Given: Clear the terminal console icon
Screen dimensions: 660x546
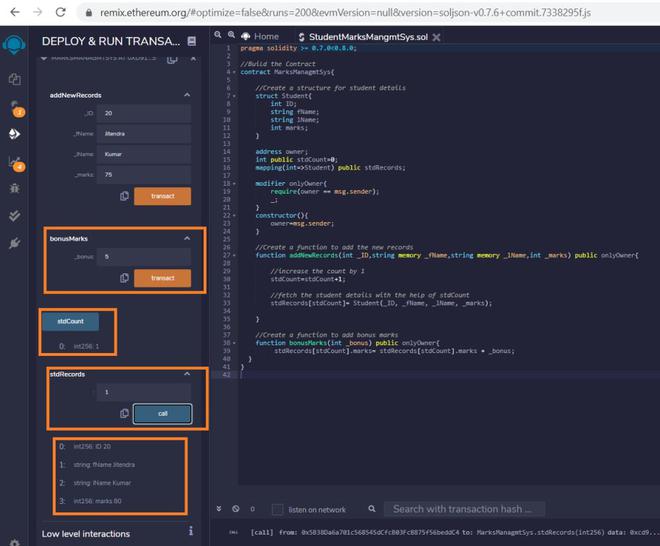Looking at the screenshot, I should [236, 509].
